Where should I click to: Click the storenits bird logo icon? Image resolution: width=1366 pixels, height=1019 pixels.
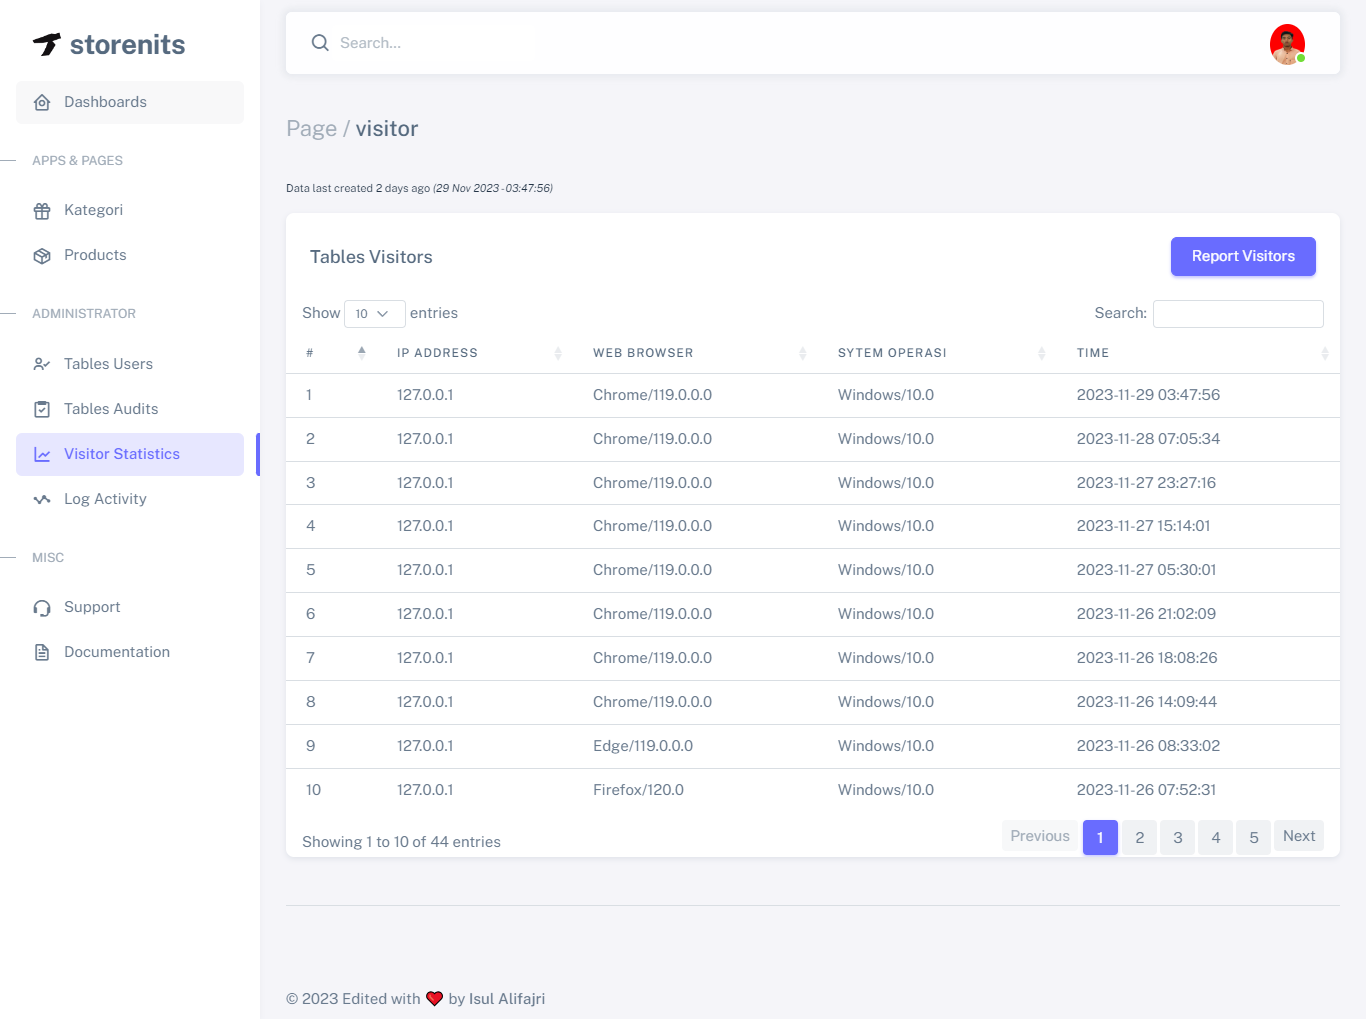tap(47, 44)
